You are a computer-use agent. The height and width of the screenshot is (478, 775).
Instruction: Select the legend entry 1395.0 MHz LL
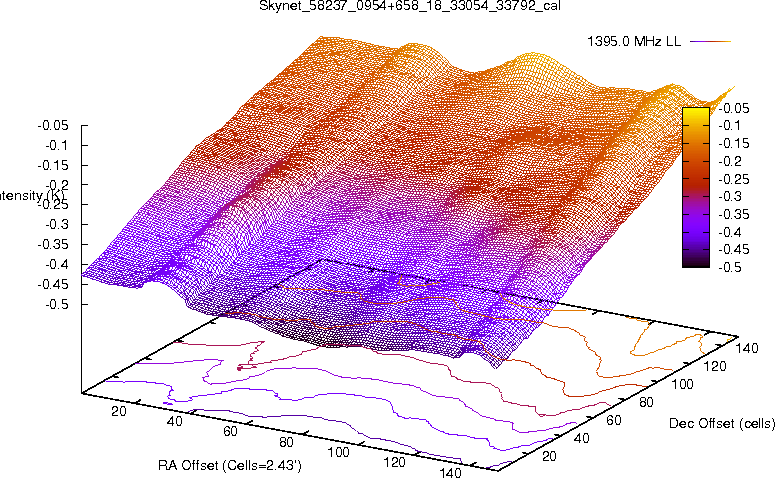tap(634, 42)
